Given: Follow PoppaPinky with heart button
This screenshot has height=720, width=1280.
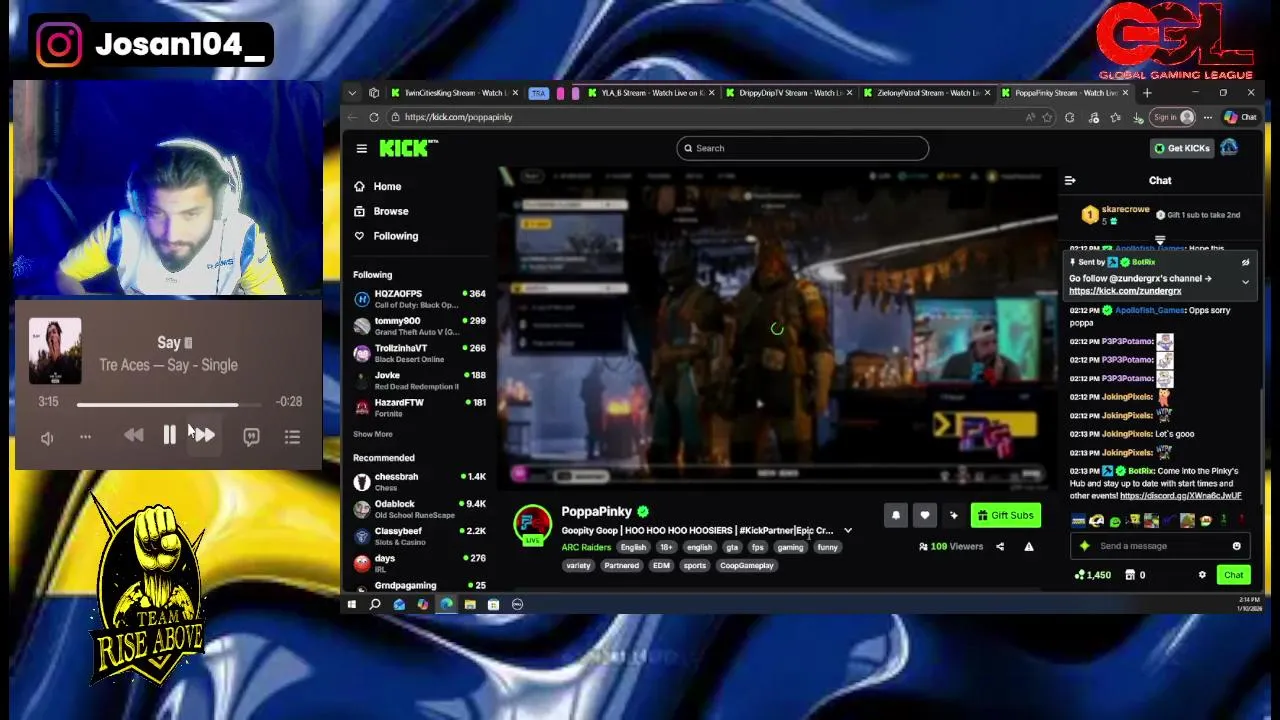Looking at the screenshot, I should point(925,516).
